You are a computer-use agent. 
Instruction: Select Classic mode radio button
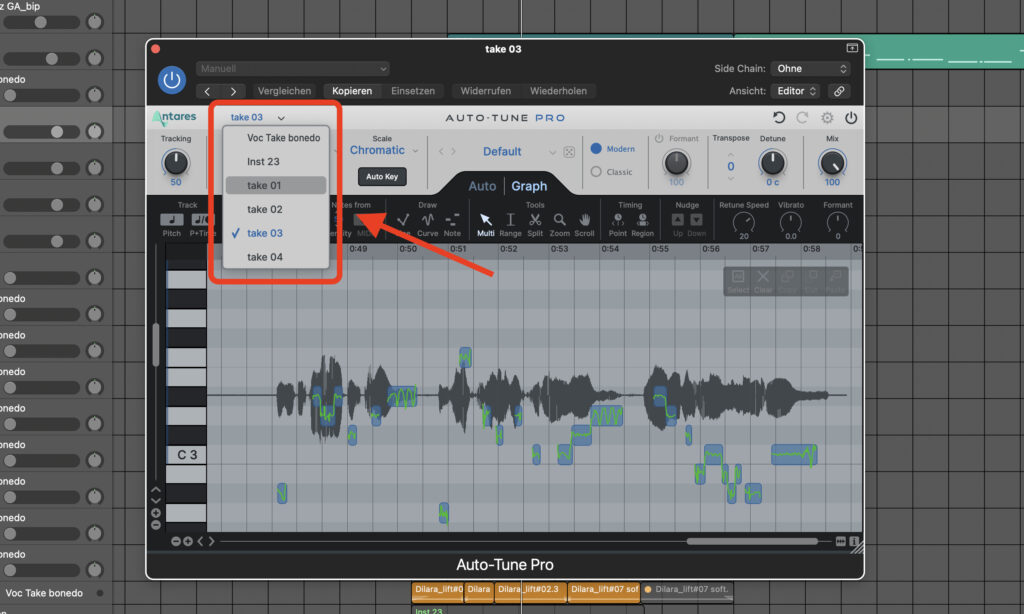coord(596,172)
